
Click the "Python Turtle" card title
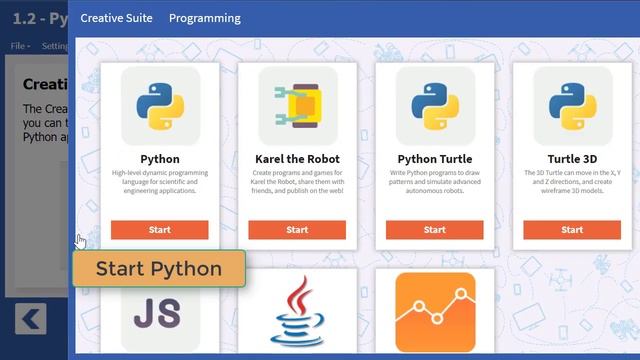[x=435, y=159]
